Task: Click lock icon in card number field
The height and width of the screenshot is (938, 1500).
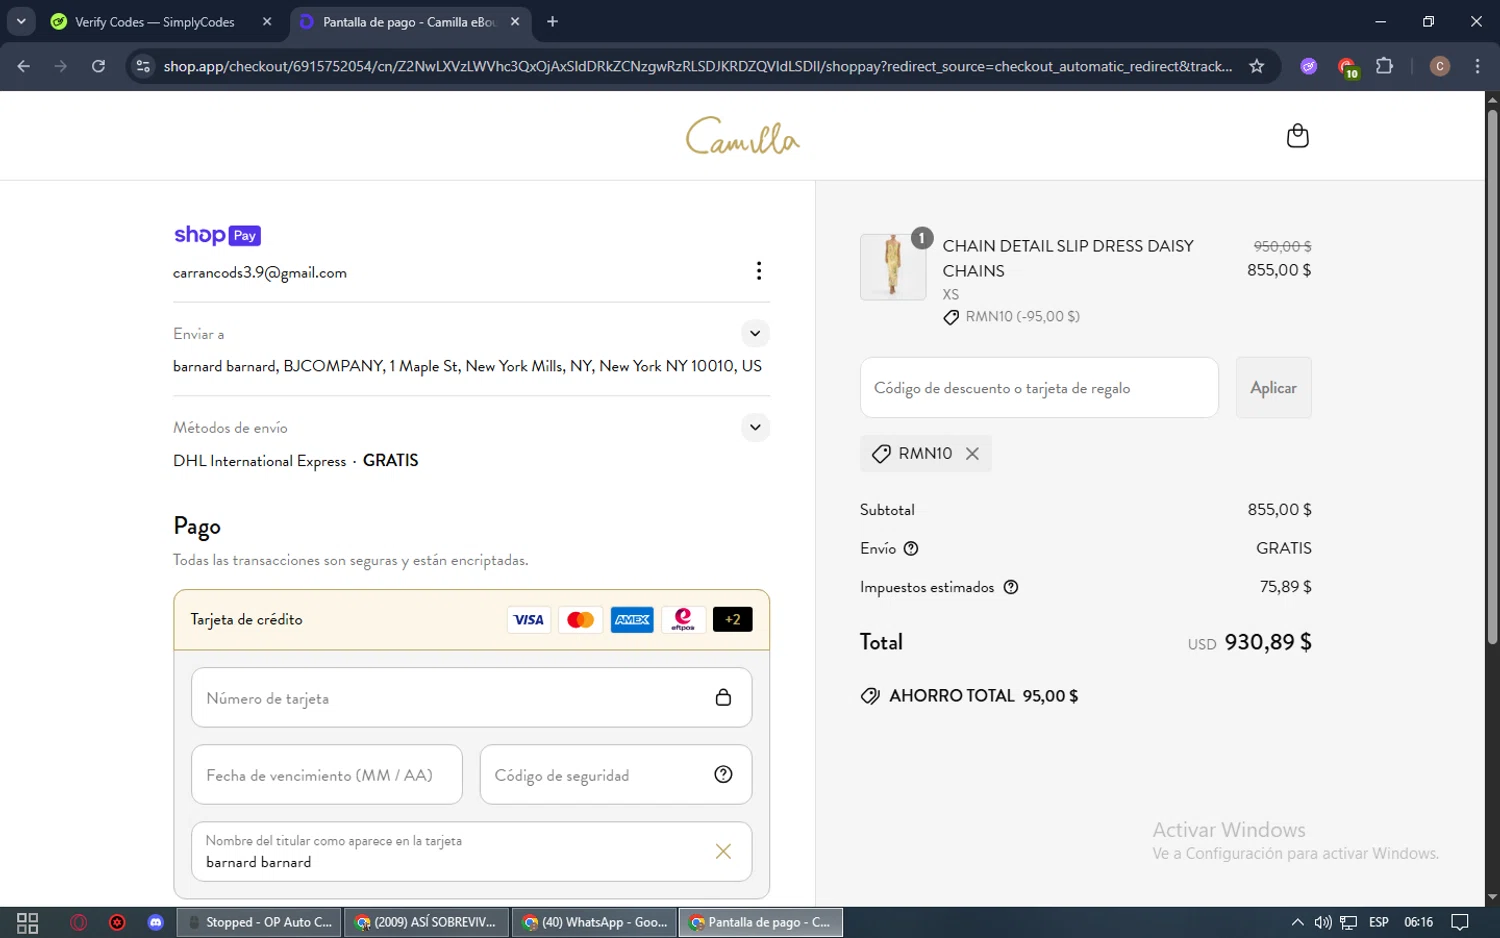Action: [723, 698]
